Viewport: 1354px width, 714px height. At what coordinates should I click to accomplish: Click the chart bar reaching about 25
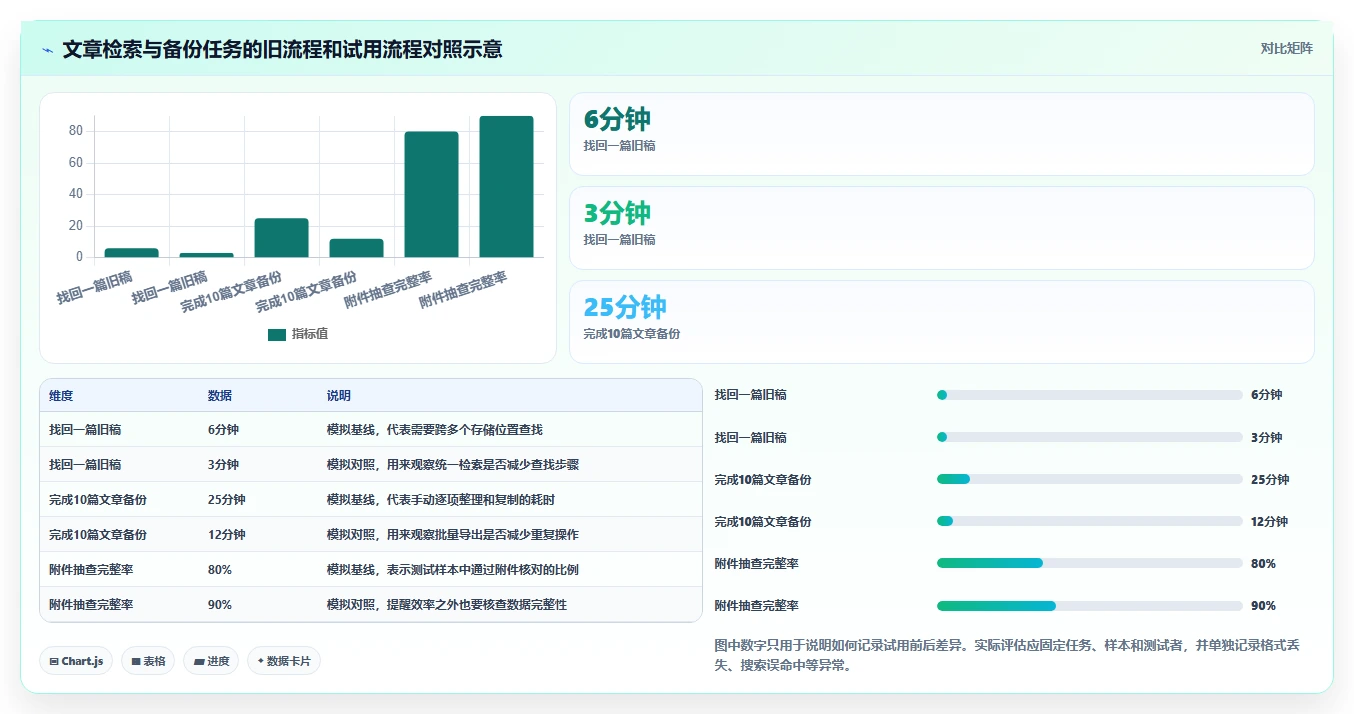pyautogui.click(x=281, y=238)
